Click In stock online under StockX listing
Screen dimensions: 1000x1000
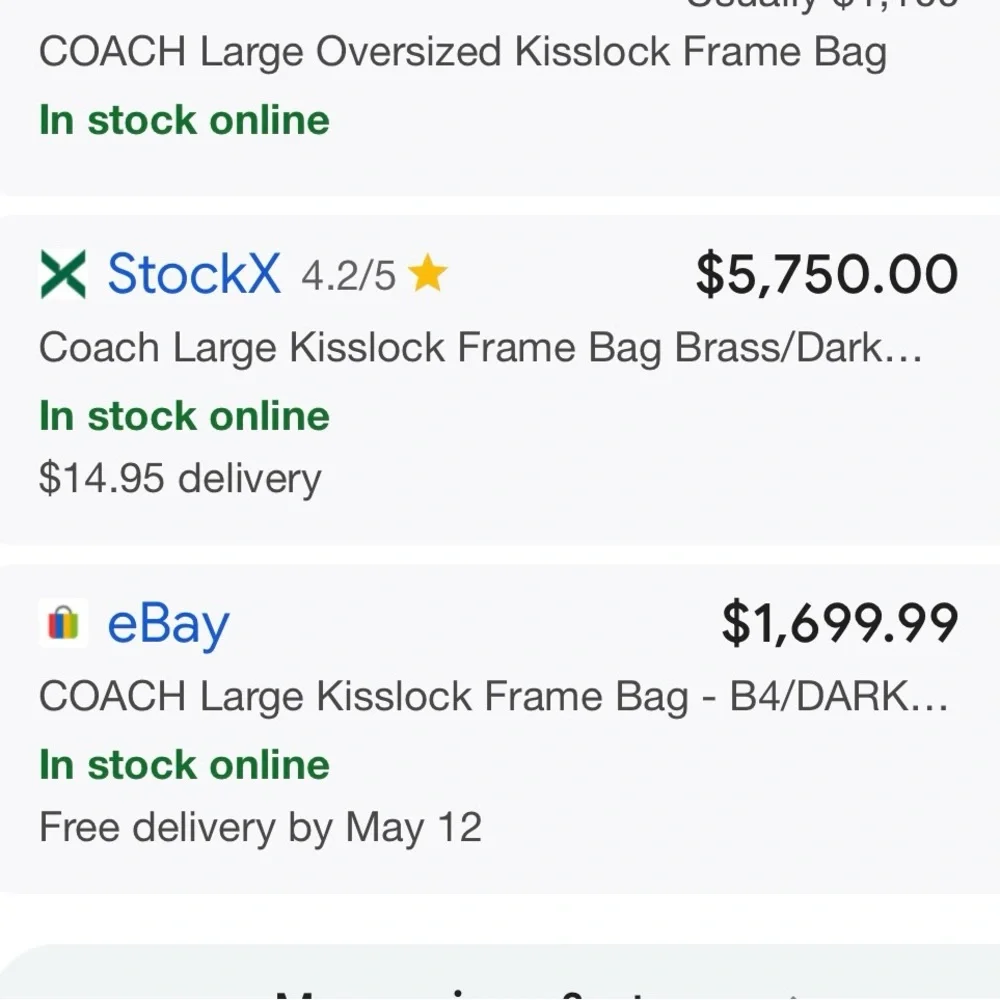click(183, 416)
